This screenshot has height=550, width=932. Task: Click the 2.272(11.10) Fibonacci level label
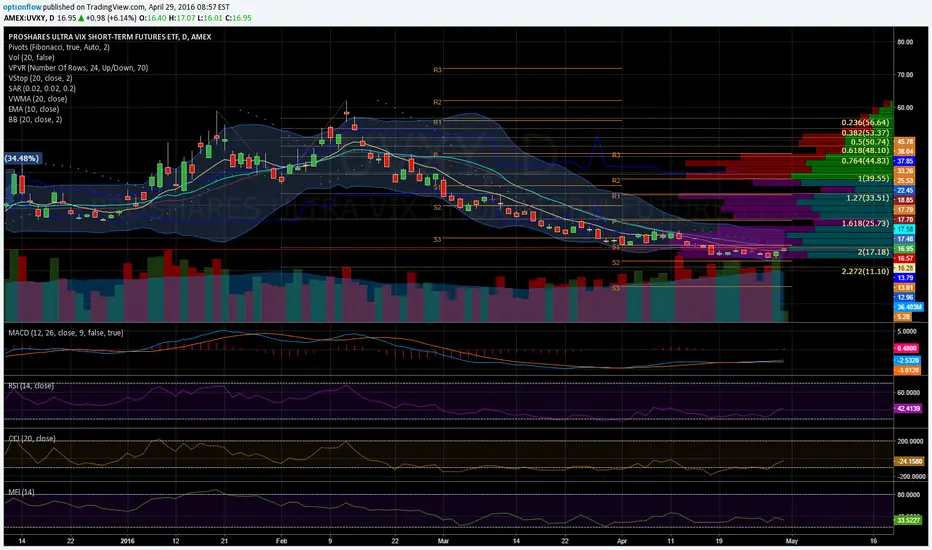click(865, 271)
